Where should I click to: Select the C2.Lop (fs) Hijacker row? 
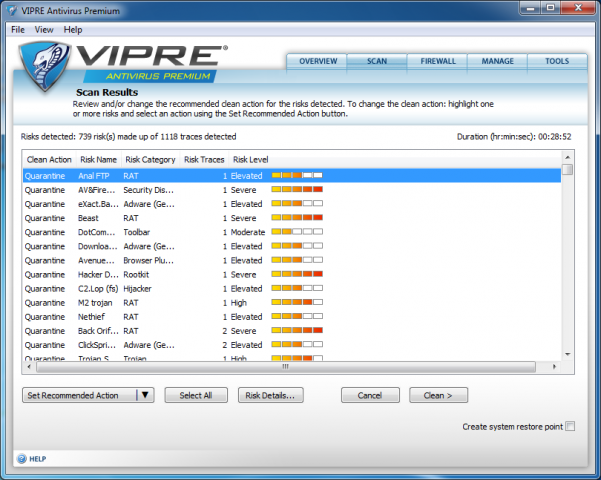(292, 289)
